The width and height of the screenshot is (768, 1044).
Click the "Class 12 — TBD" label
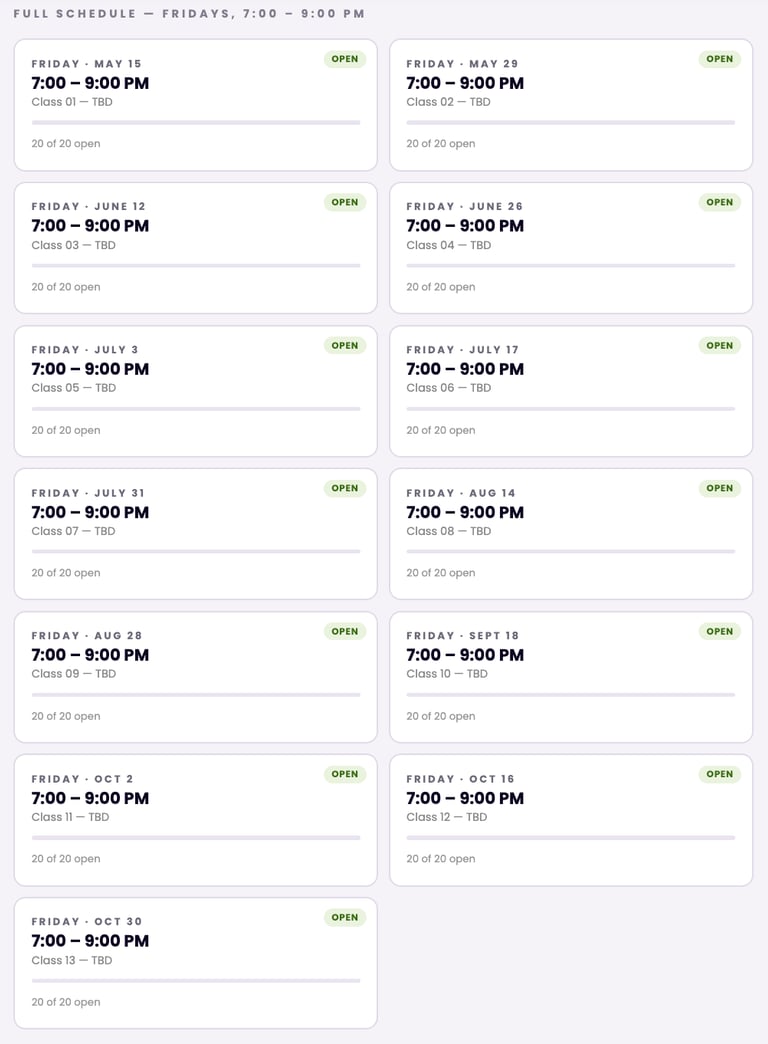click(446, 817)
